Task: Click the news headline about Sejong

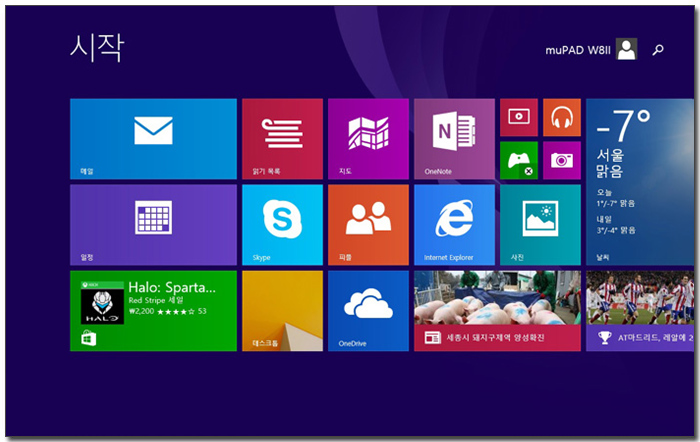Action: tap(496, 338)
